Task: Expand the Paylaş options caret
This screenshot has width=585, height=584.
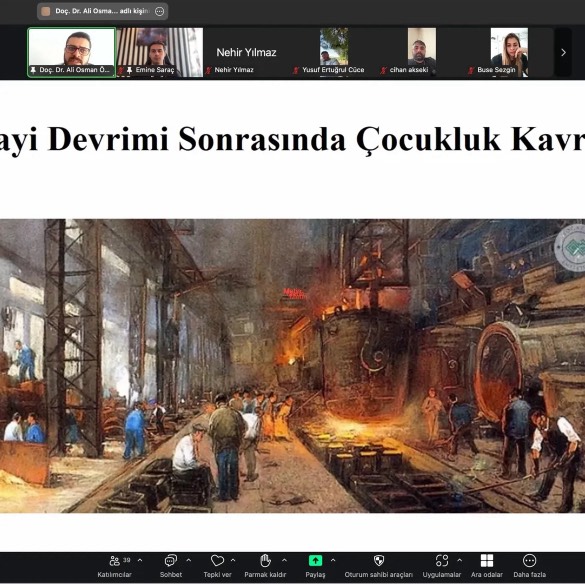Action: tap(333, 560)
